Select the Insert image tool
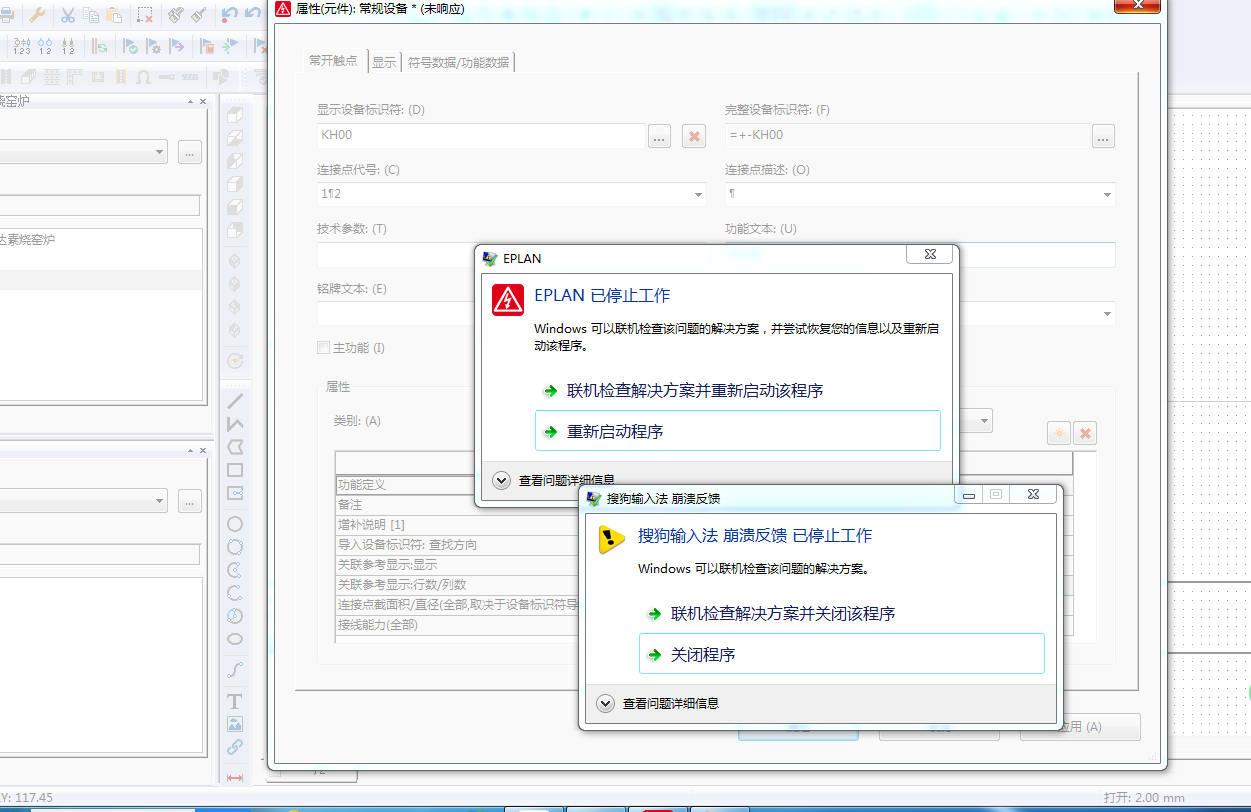 [x=235, y=724]
